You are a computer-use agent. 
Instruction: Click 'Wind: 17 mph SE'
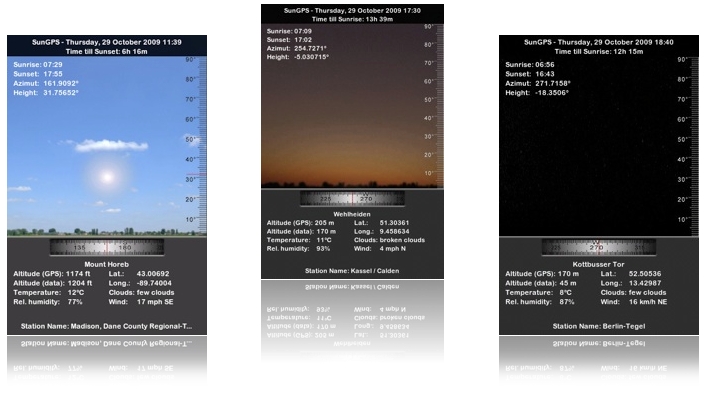[141, 302]
